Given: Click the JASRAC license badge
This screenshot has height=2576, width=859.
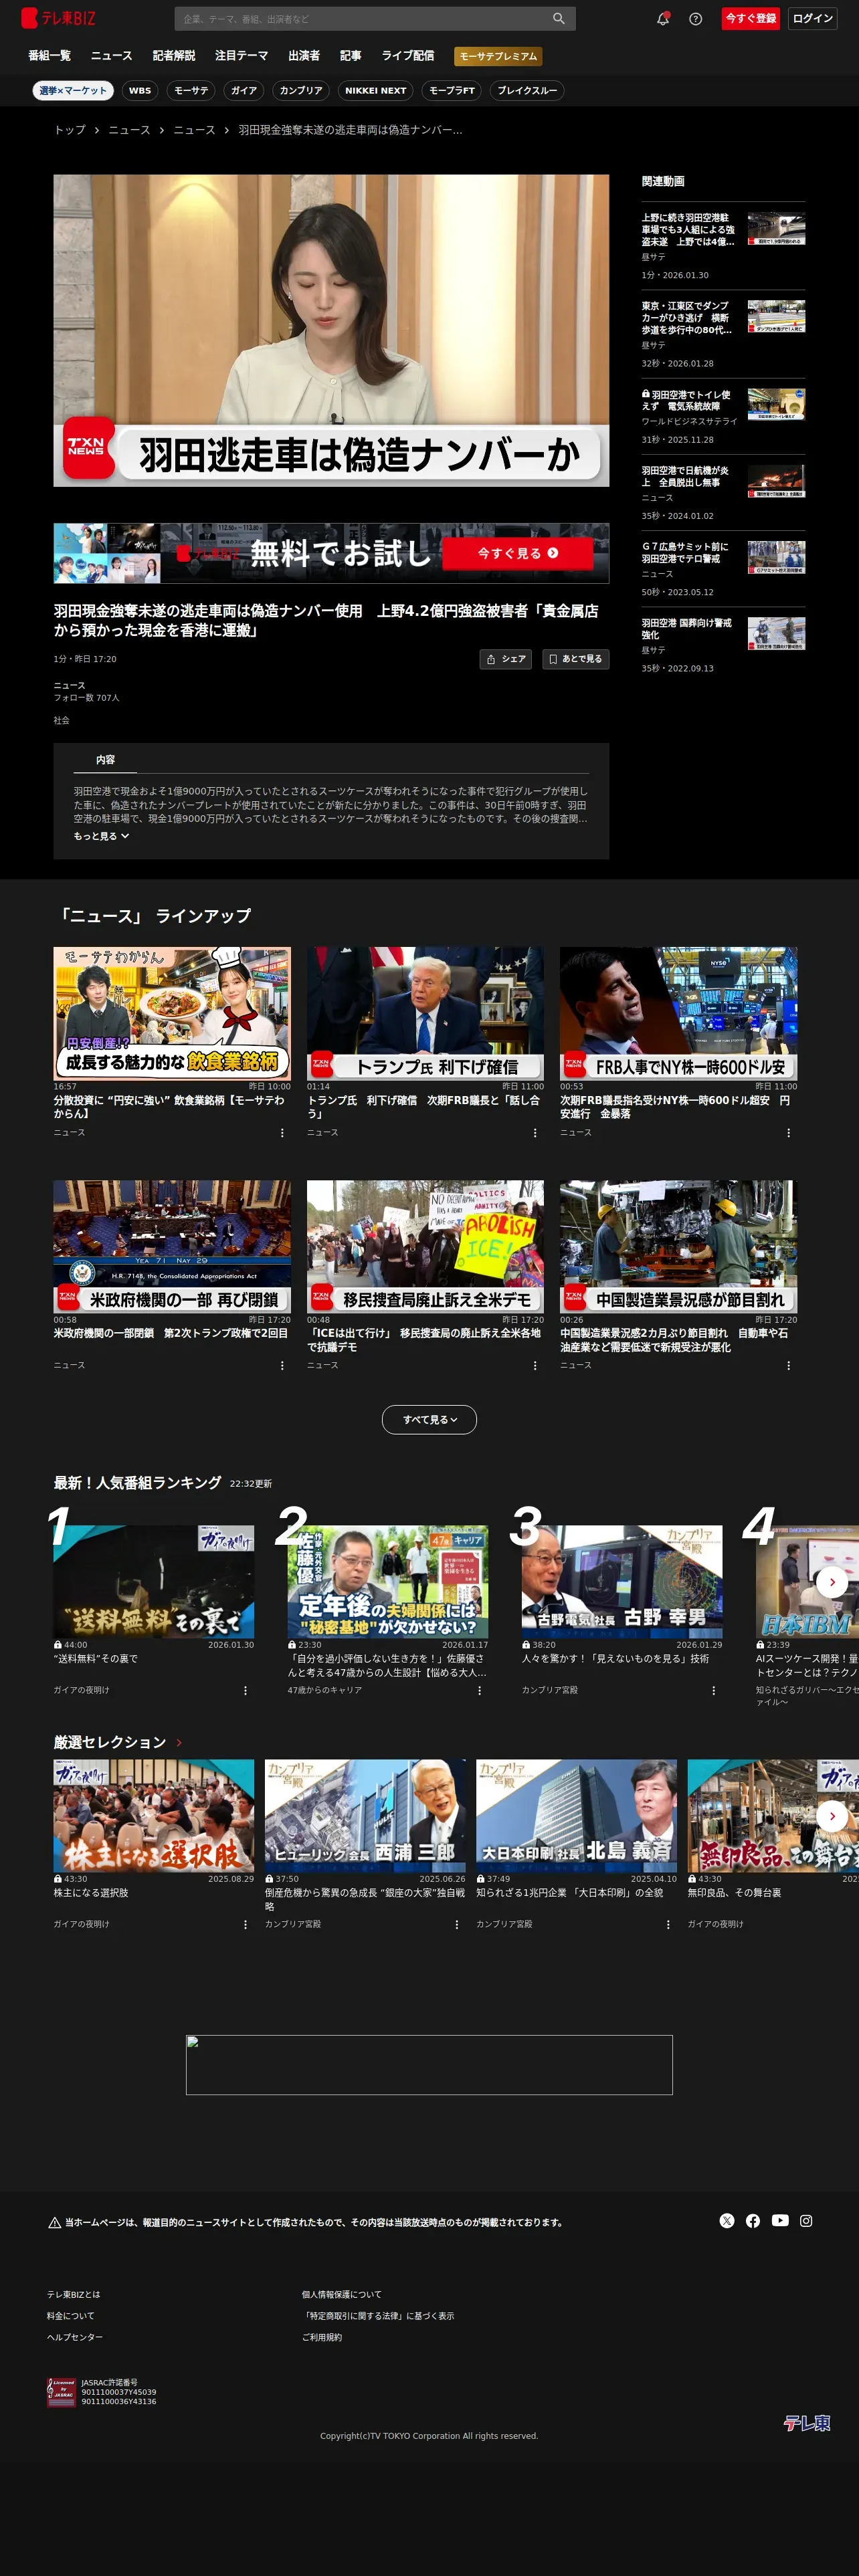Looking at the screenshot, I should [x=61, y=2392].
